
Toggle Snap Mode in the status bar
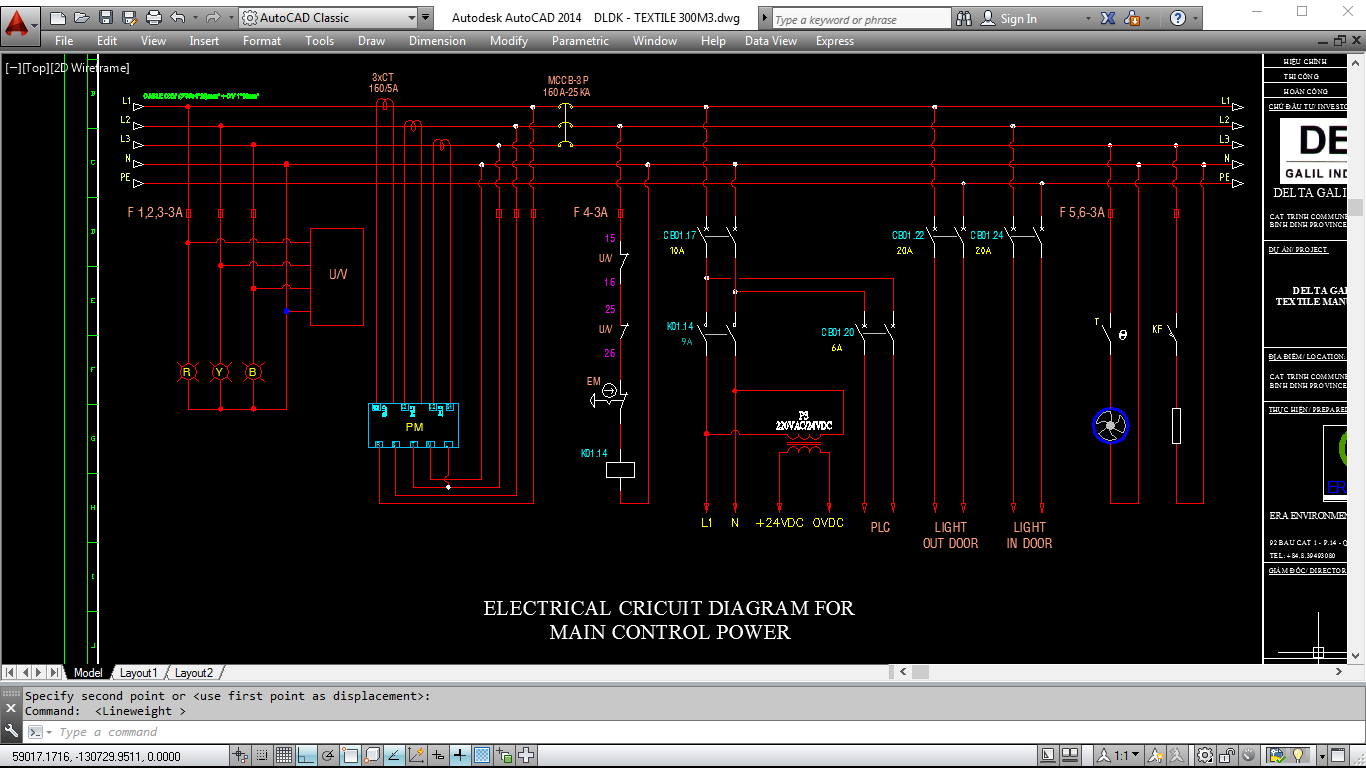tap(239, 755)
